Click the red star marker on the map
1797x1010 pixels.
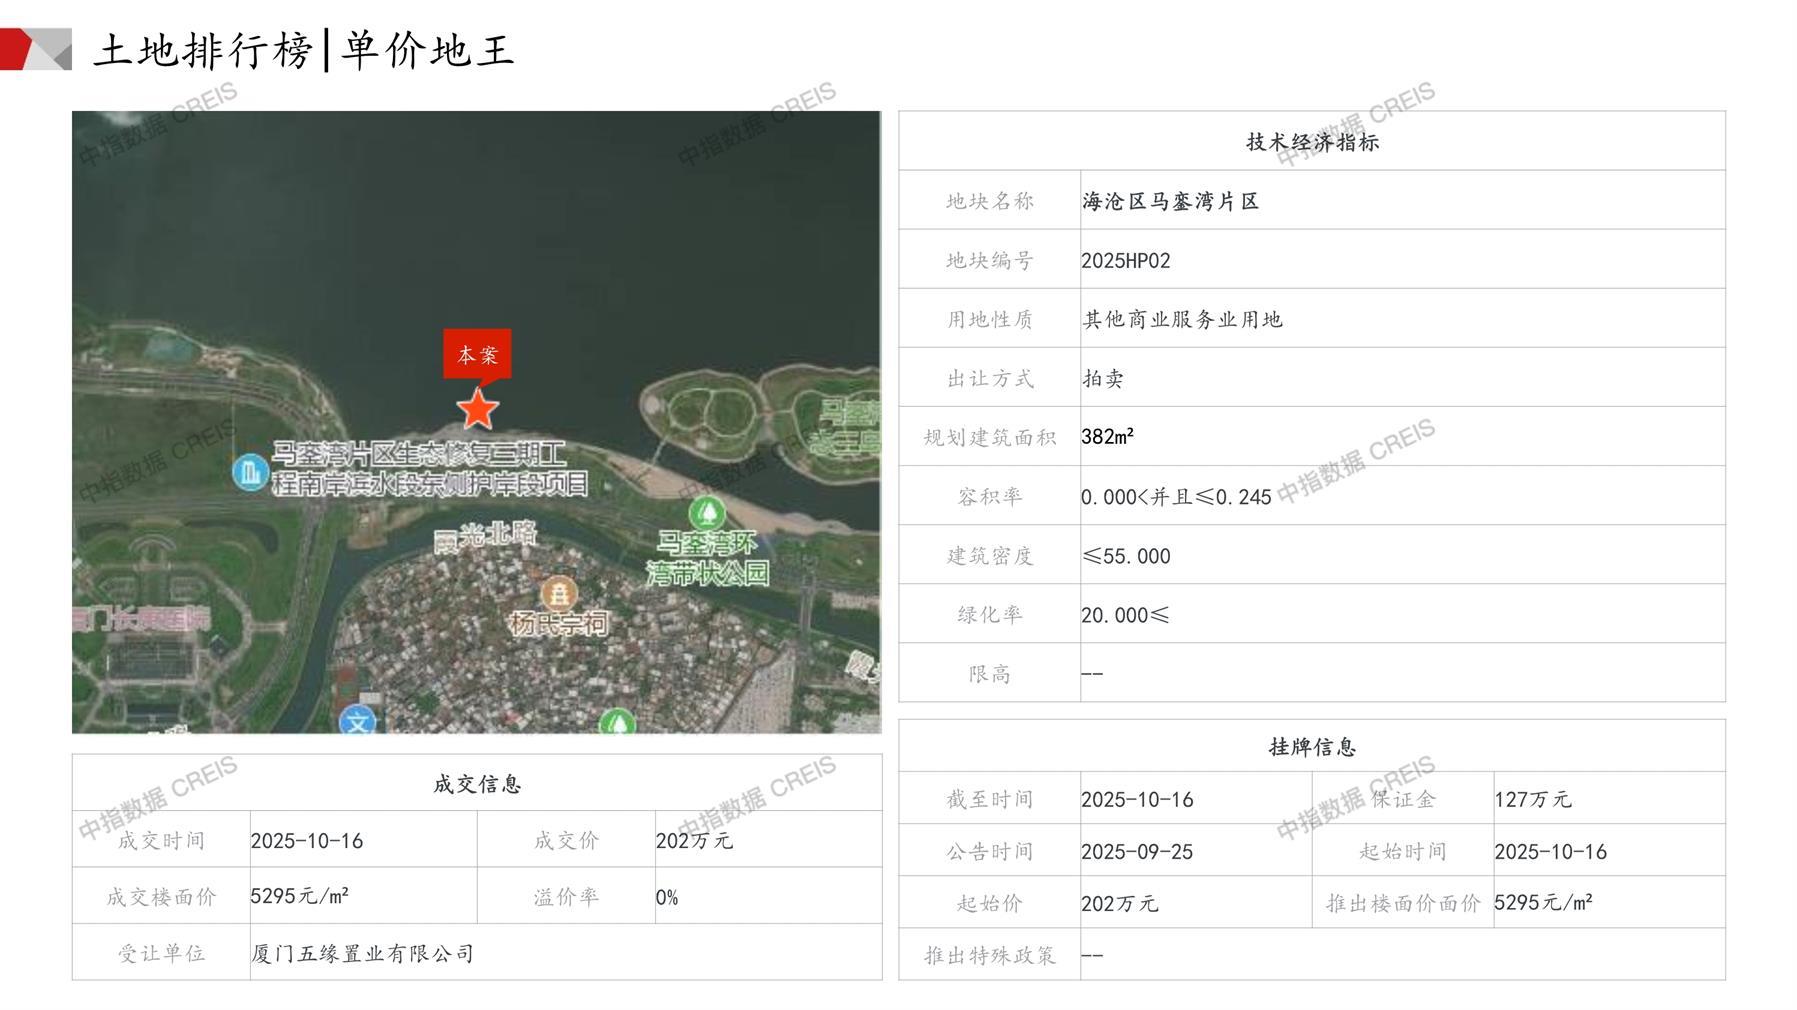(x=478, y=410)
